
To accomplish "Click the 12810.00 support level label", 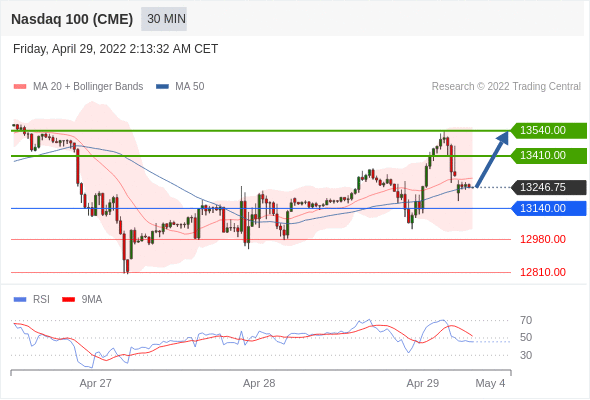I will tap(543, 272).
